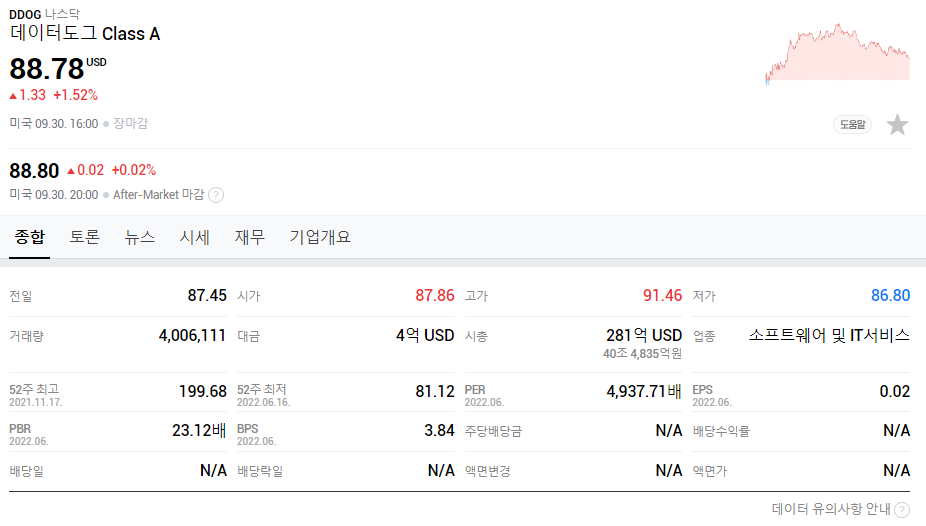
Task: Click the 2021.11.17. date under 52주 최고
Action: click(x=35, y=402)
